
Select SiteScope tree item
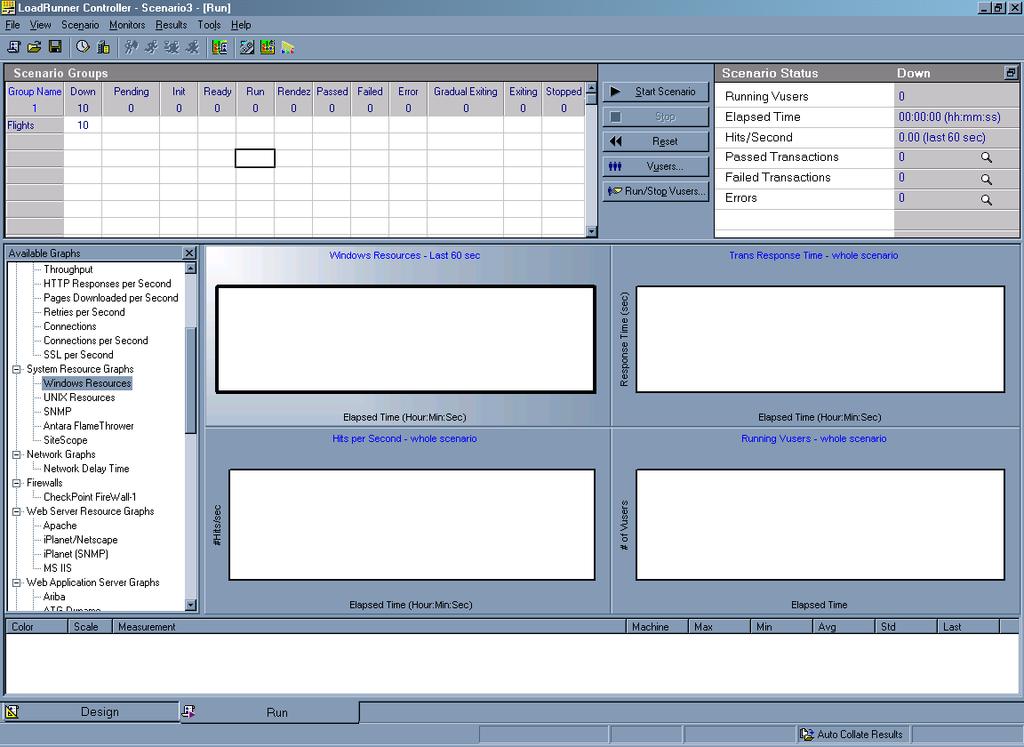[65, 441]
